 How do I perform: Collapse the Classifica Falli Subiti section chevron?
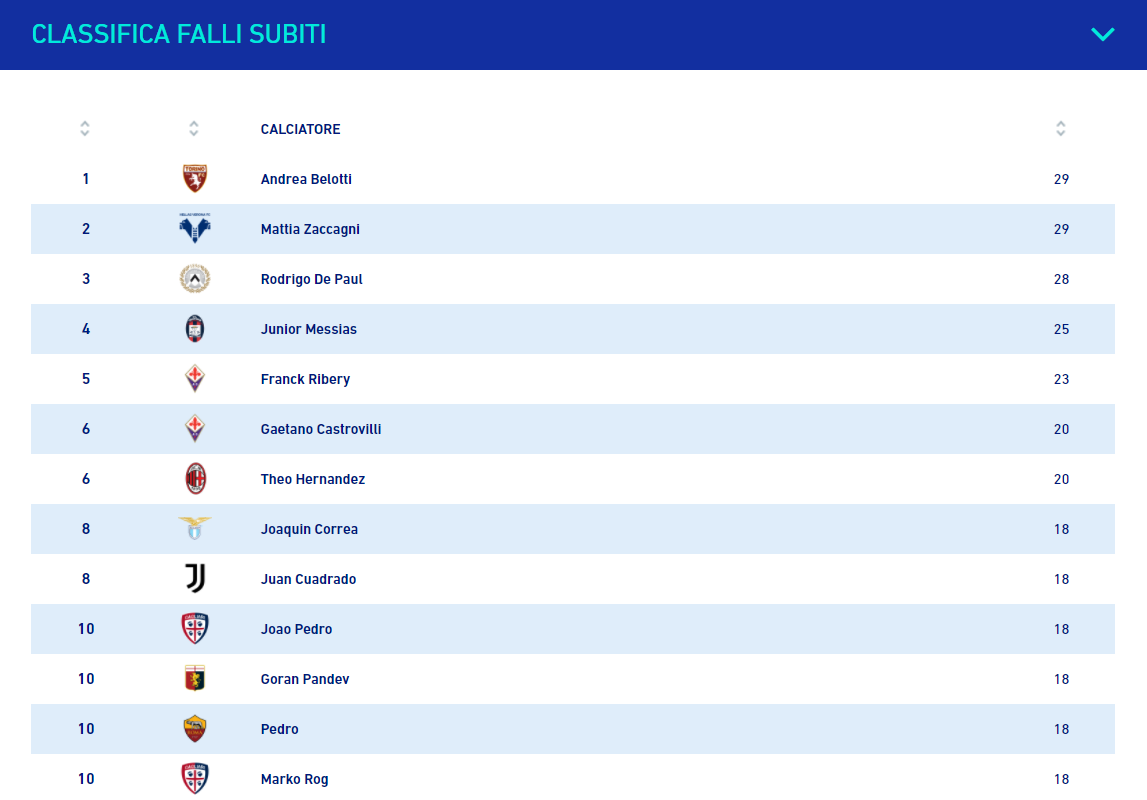(x=1102, y=34)
